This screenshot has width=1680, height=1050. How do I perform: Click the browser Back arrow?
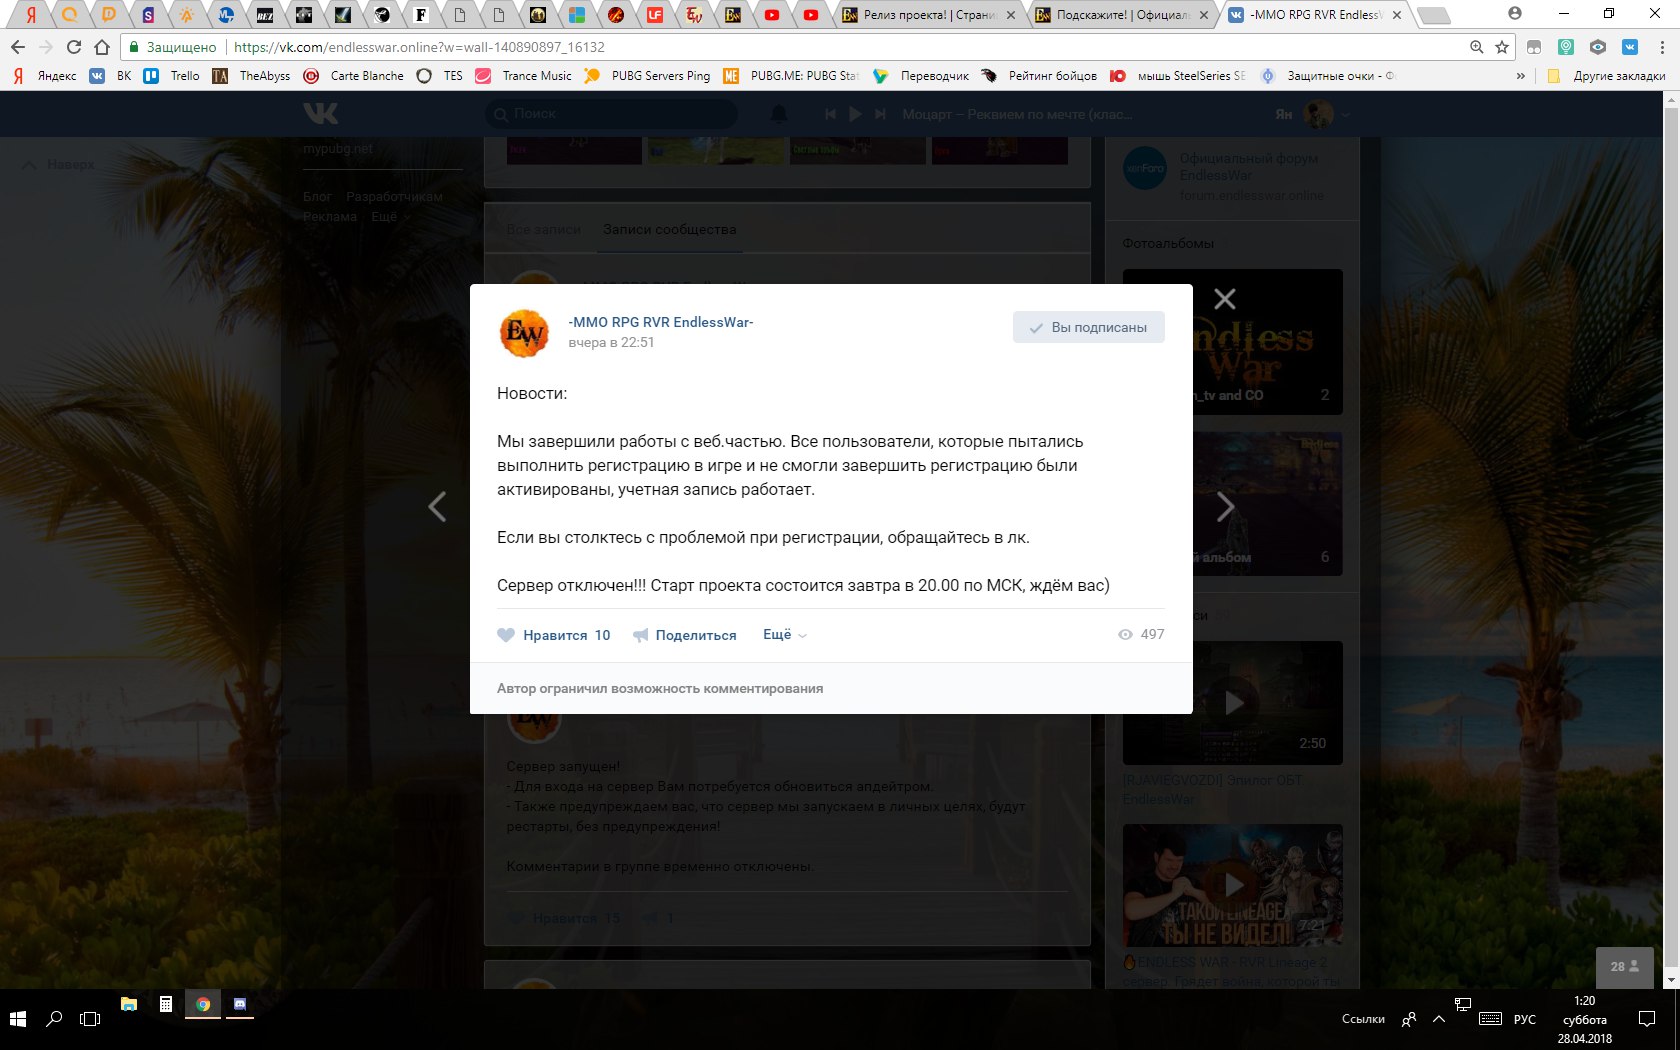coord(17,47)
